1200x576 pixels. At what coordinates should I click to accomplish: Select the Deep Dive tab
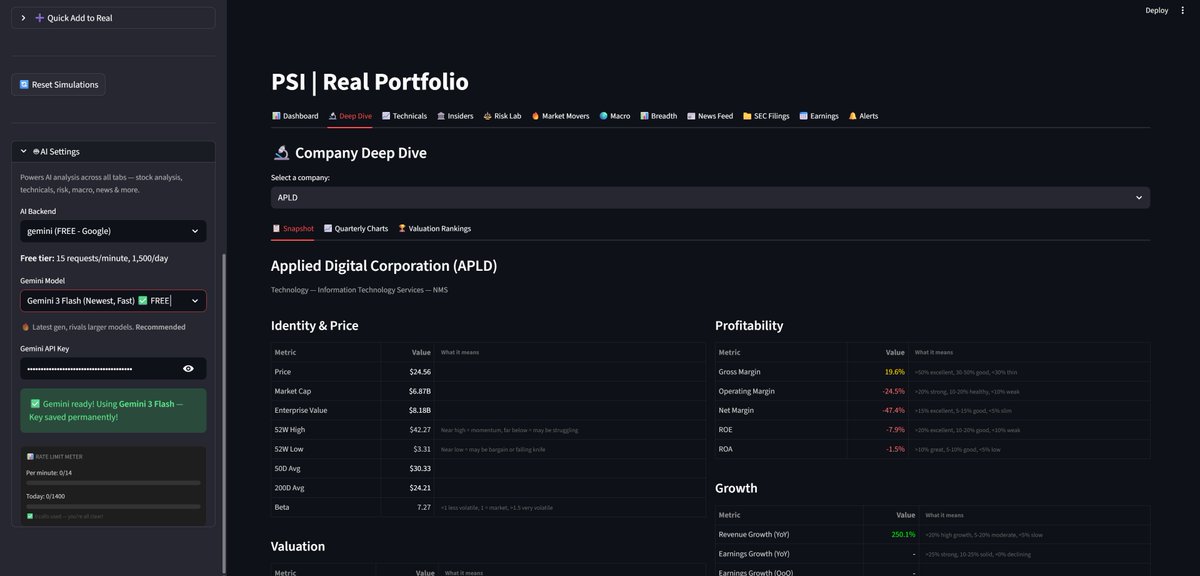coord(351,116)
